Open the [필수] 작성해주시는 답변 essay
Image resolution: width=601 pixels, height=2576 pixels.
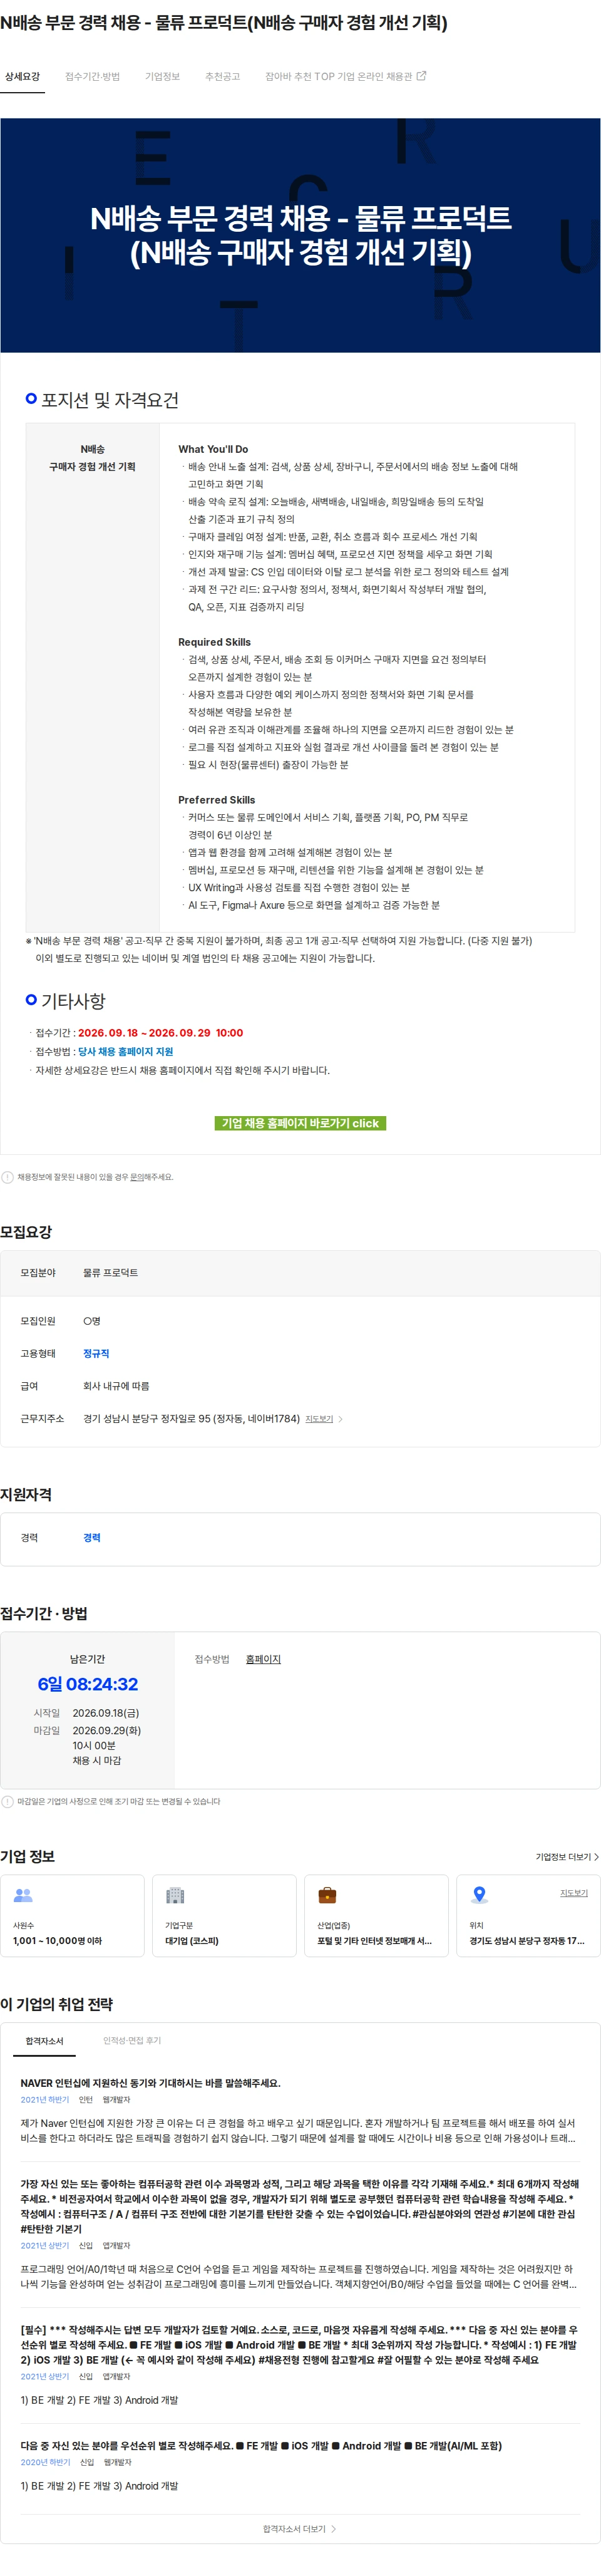[300, 2344]
